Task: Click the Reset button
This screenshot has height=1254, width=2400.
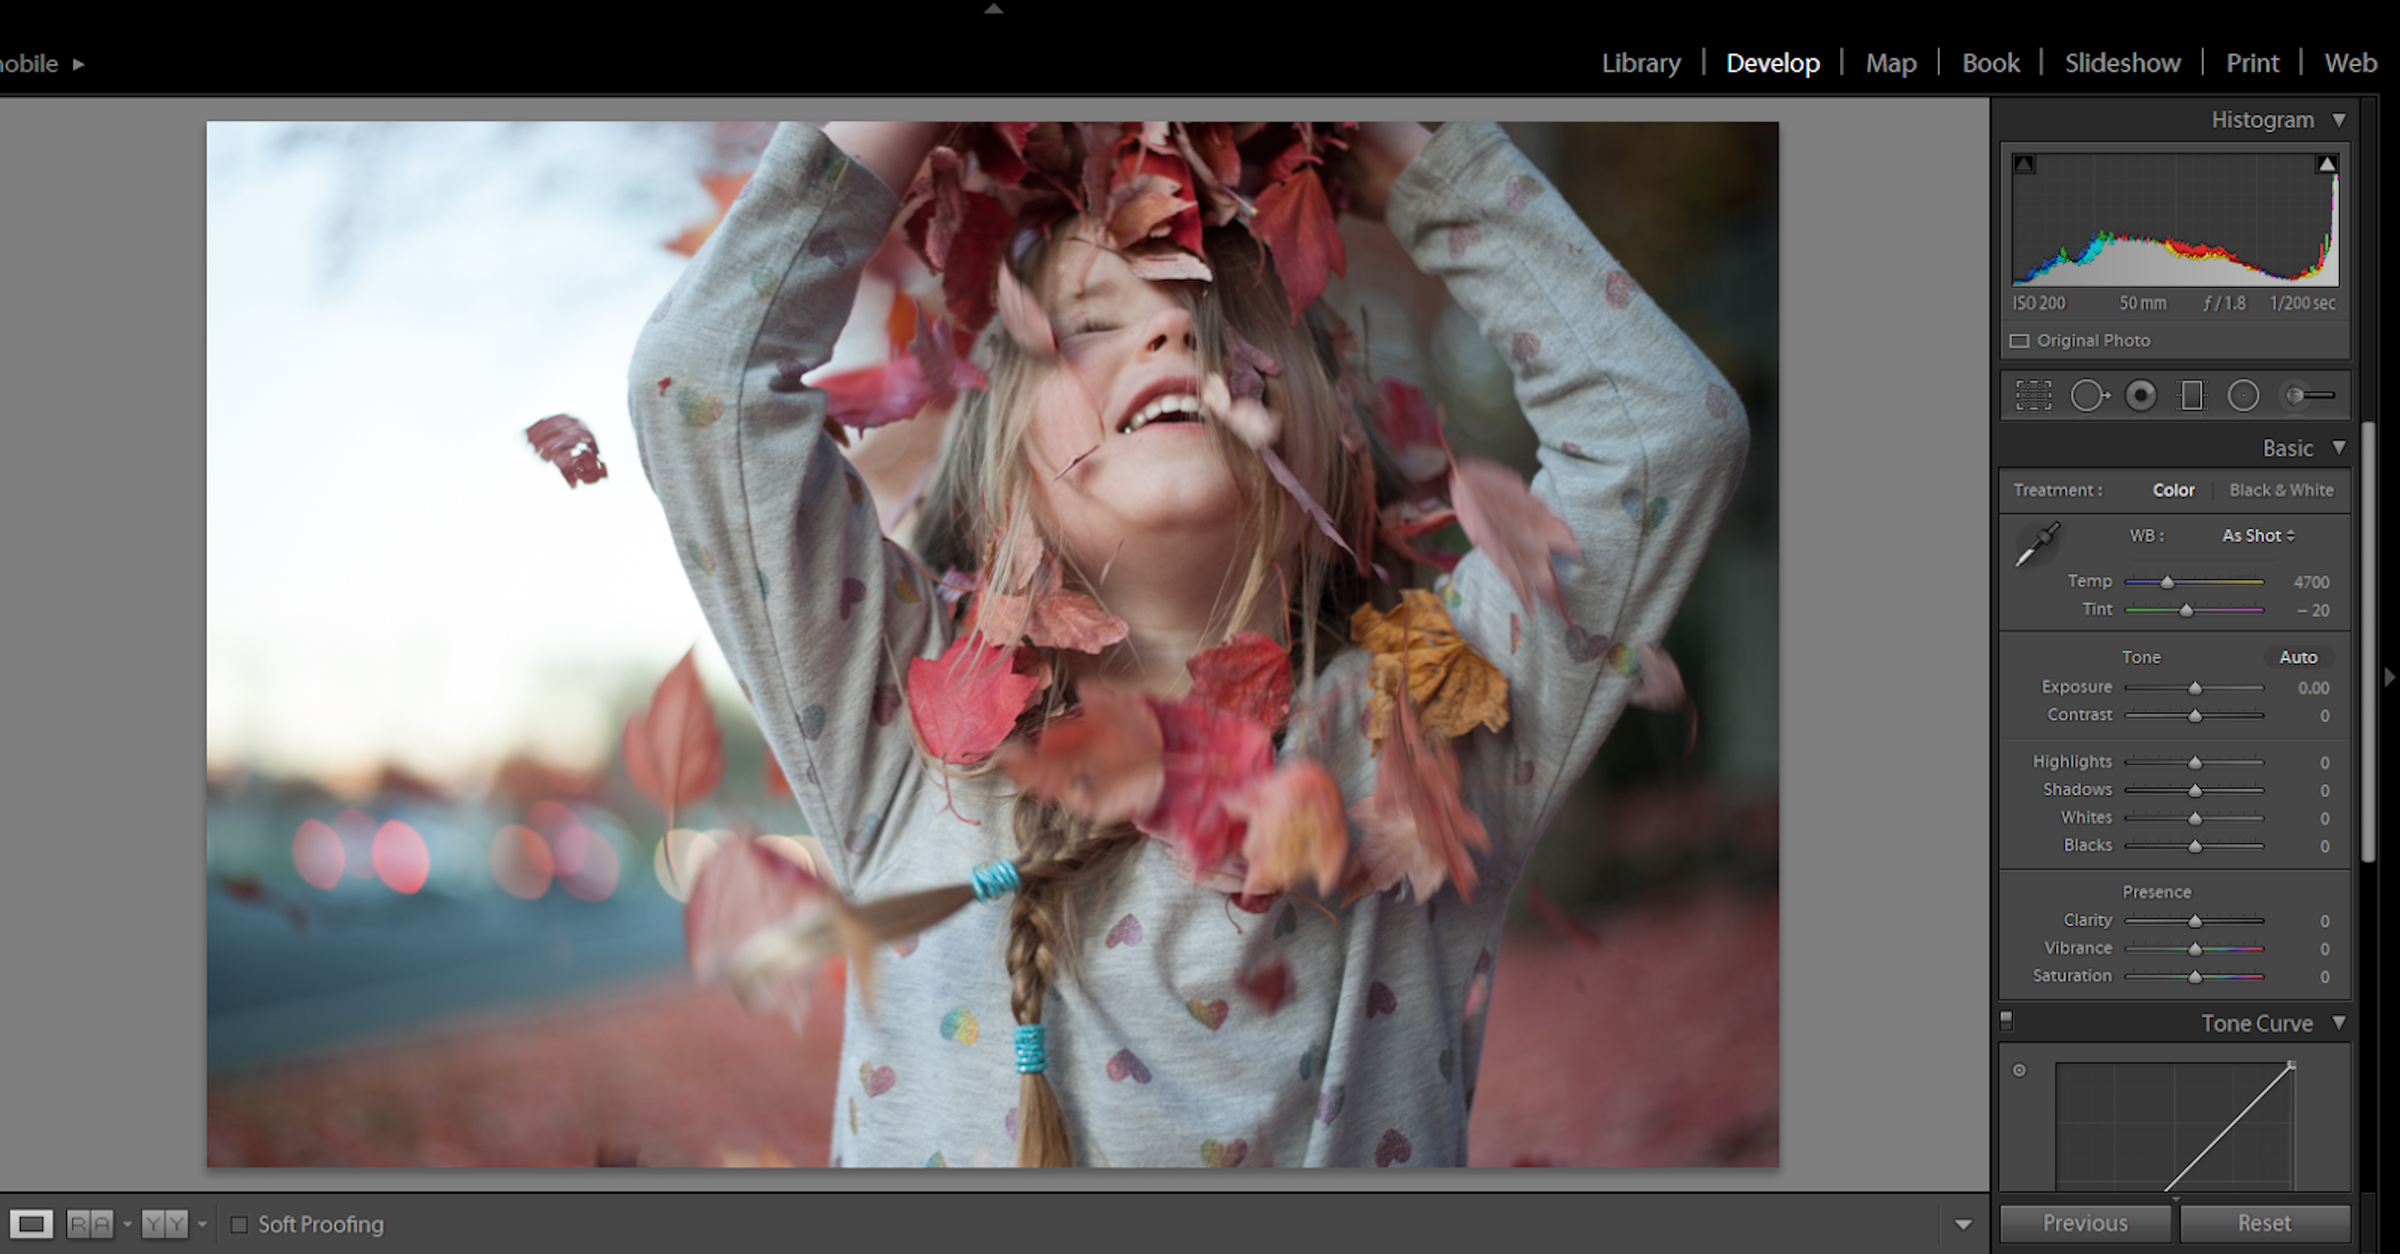Action: click(2264, 1223)
